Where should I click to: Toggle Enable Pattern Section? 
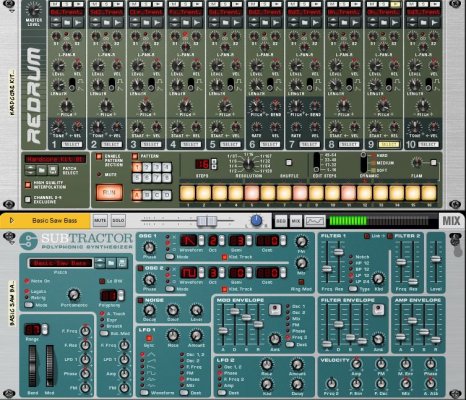99,156
